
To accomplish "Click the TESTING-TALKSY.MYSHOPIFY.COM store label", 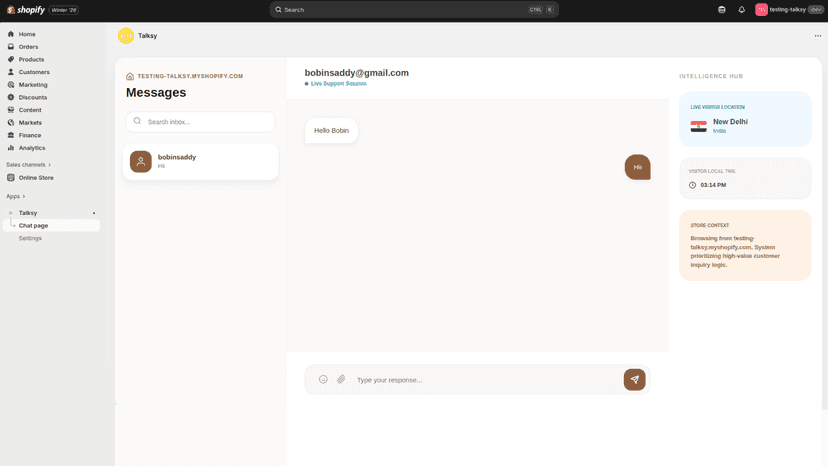I will pos(190,76).
